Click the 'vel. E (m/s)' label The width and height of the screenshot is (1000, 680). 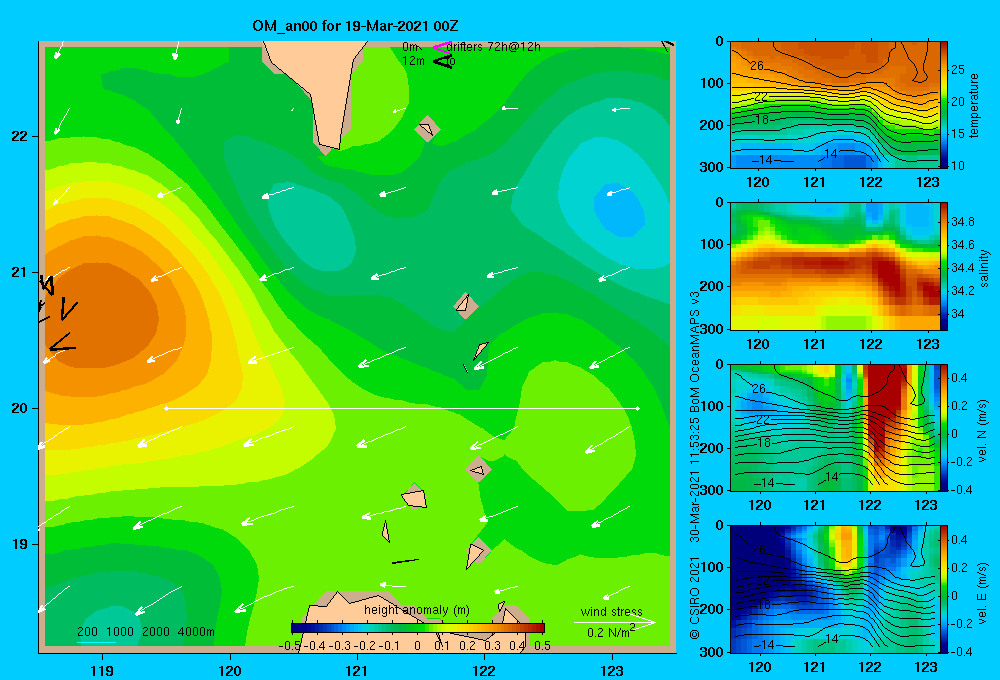(983, 593)
